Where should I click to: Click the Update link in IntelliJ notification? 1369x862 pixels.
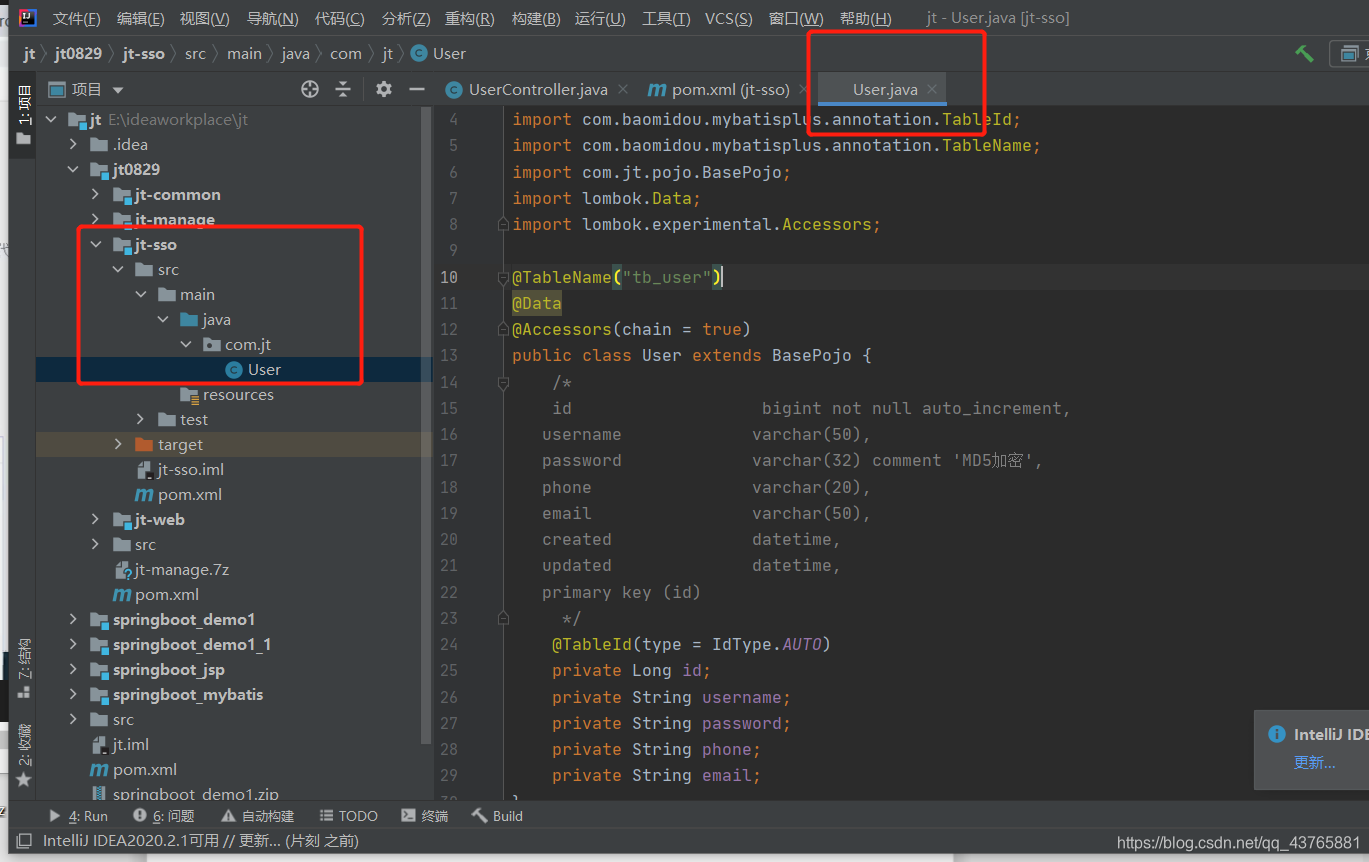1314,762
